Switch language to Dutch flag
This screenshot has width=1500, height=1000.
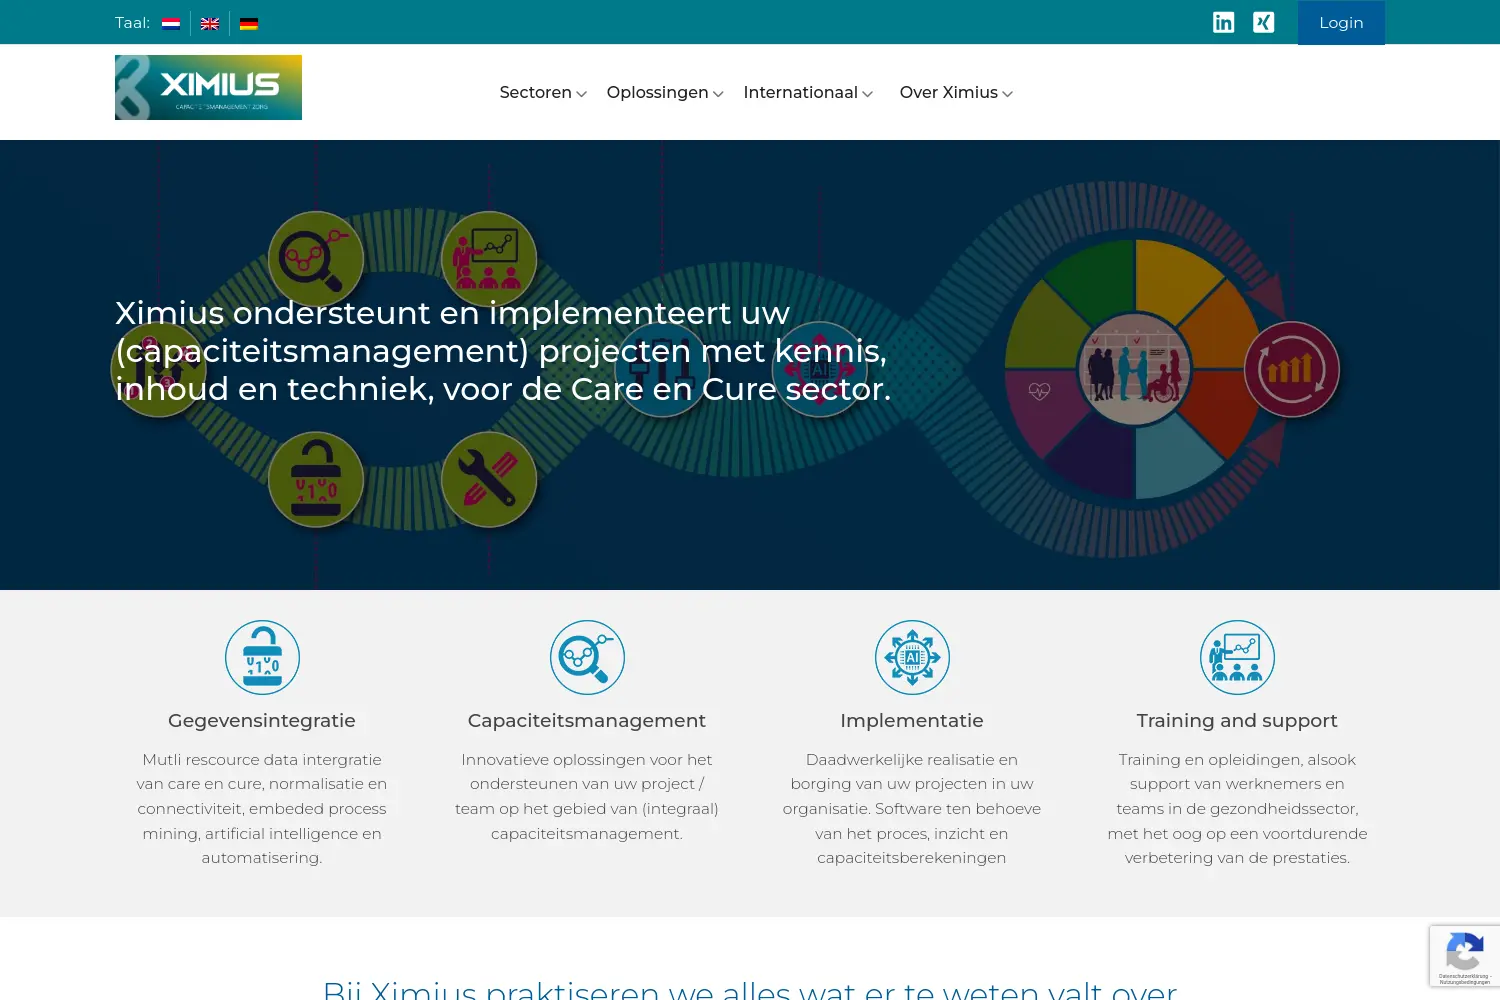click(171, 23)
